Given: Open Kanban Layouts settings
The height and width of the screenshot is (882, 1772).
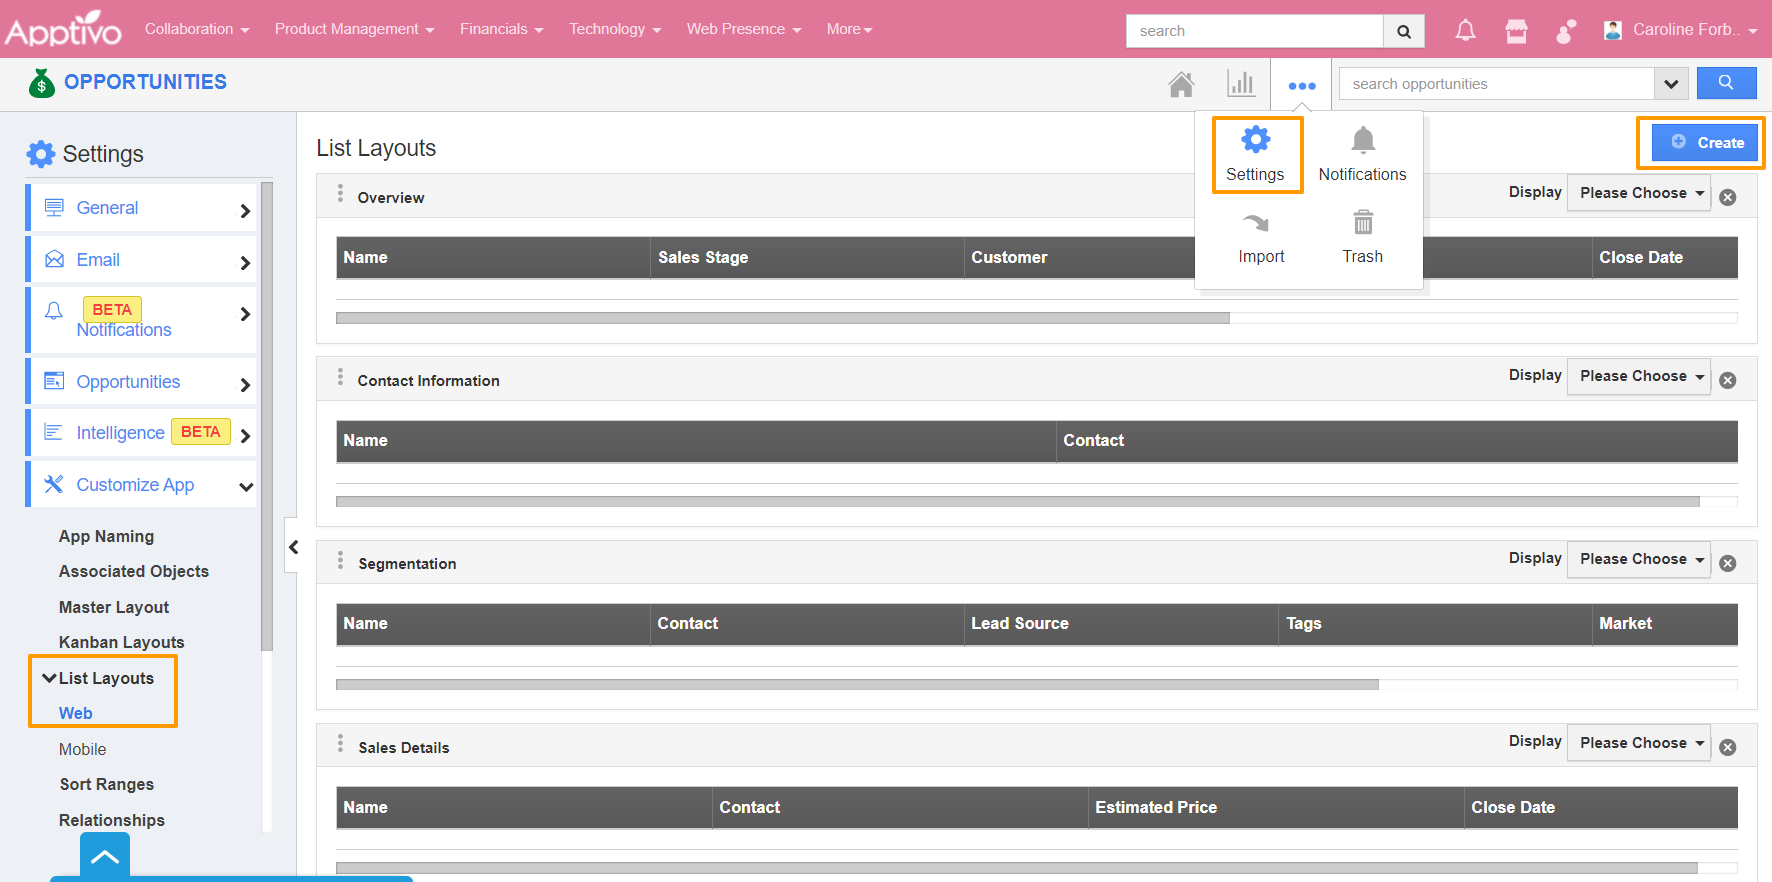Looking at the screenshot, I should 122,642.
